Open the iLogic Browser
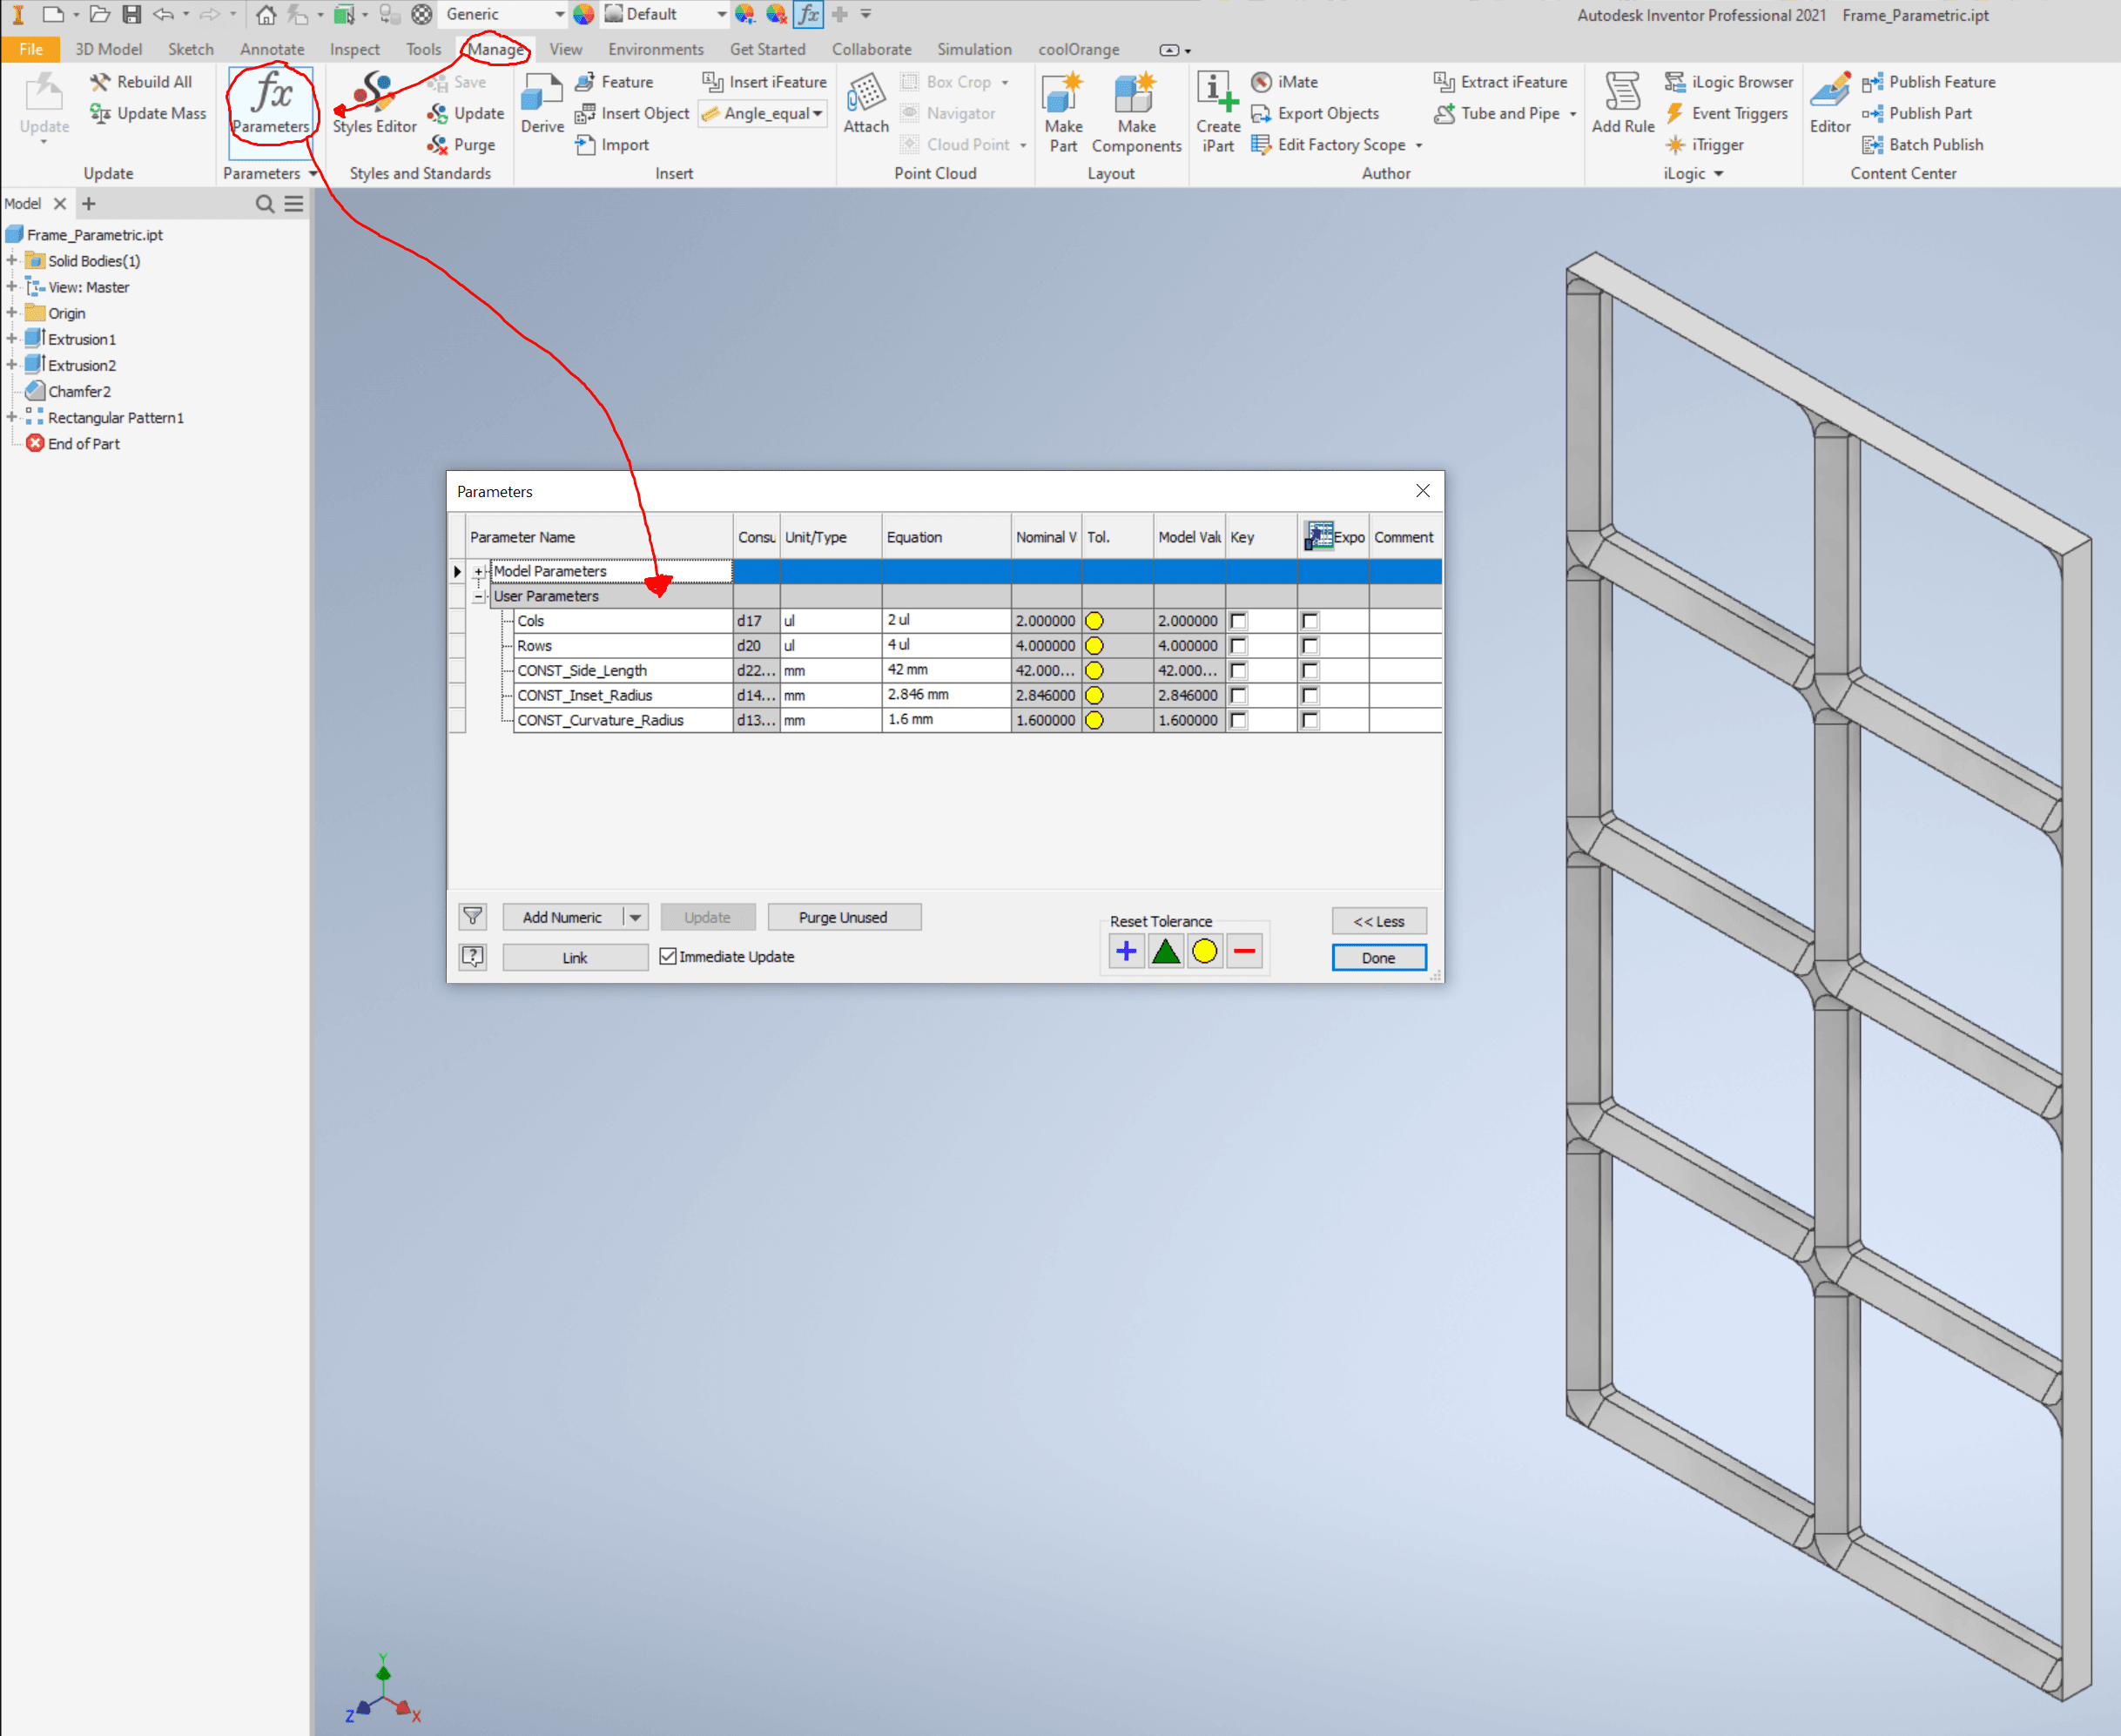Viewport: 2121px width, 1736px height. pyautogui.click(x=1729, y=82)
